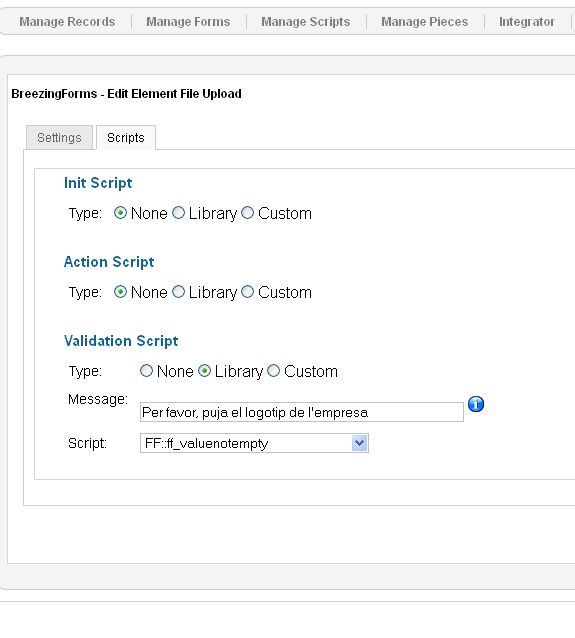Open the Script dropdown arrow
Viewport: 575px width, 638px height.
click(x=359, y=443)
